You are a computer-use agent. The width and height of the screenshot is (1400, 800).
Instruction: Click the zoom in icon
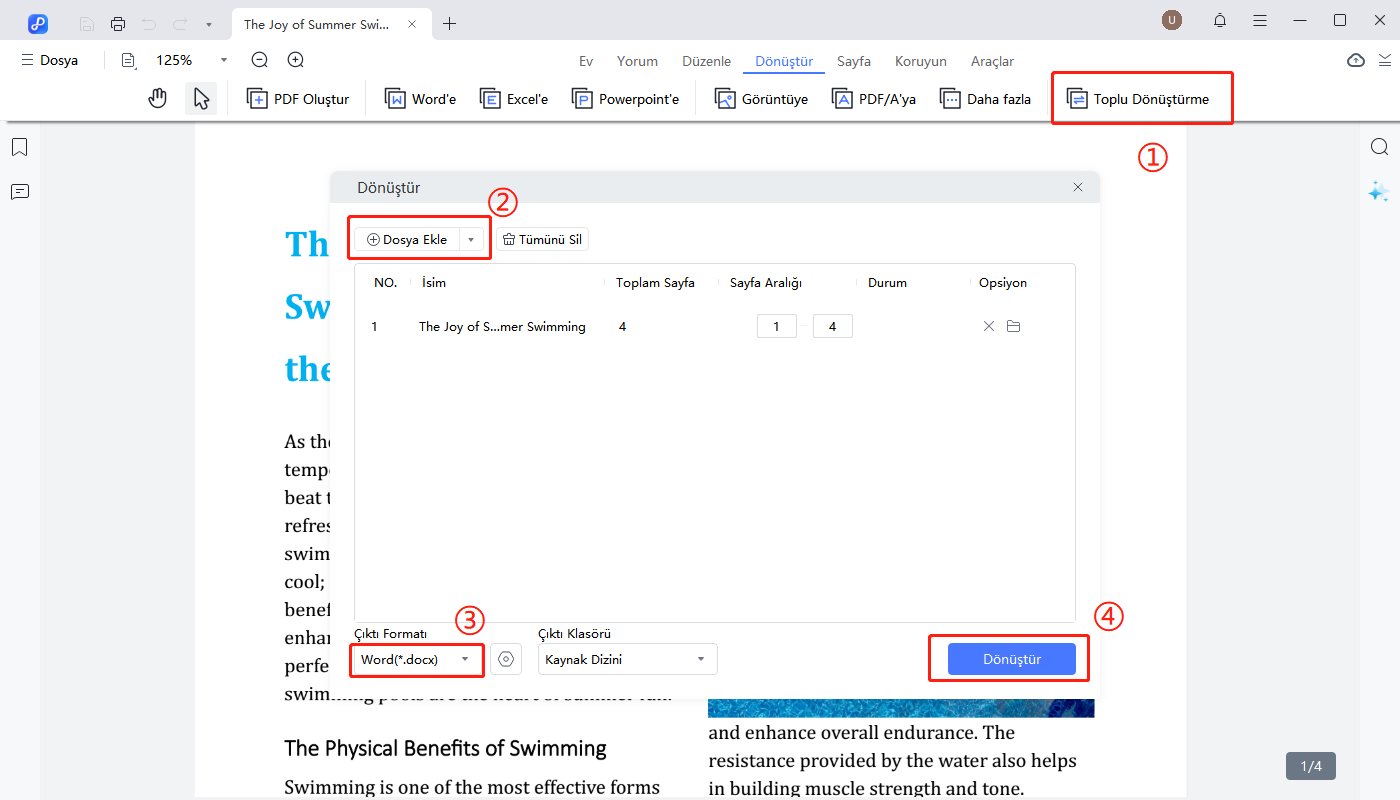click(x=295, y=60)
